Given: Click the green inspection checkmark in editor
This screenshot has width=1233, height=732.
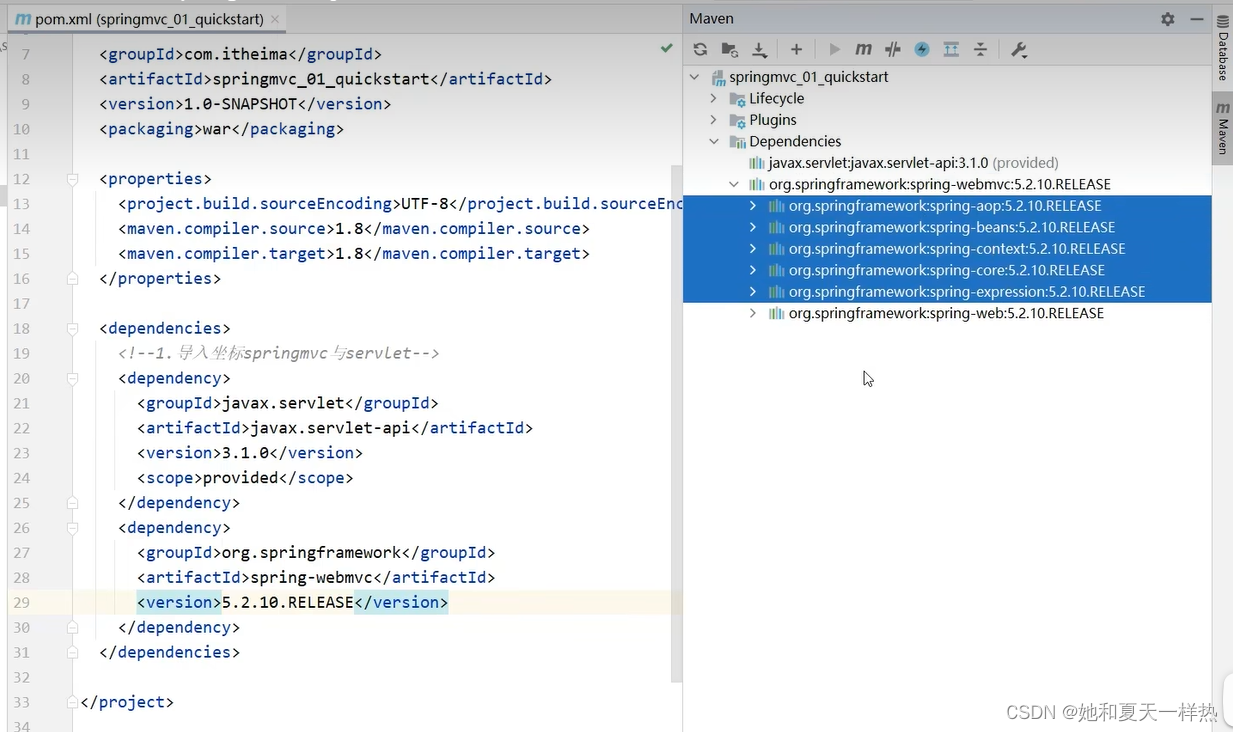Looking at the screenshot, I should coord(667,48).
